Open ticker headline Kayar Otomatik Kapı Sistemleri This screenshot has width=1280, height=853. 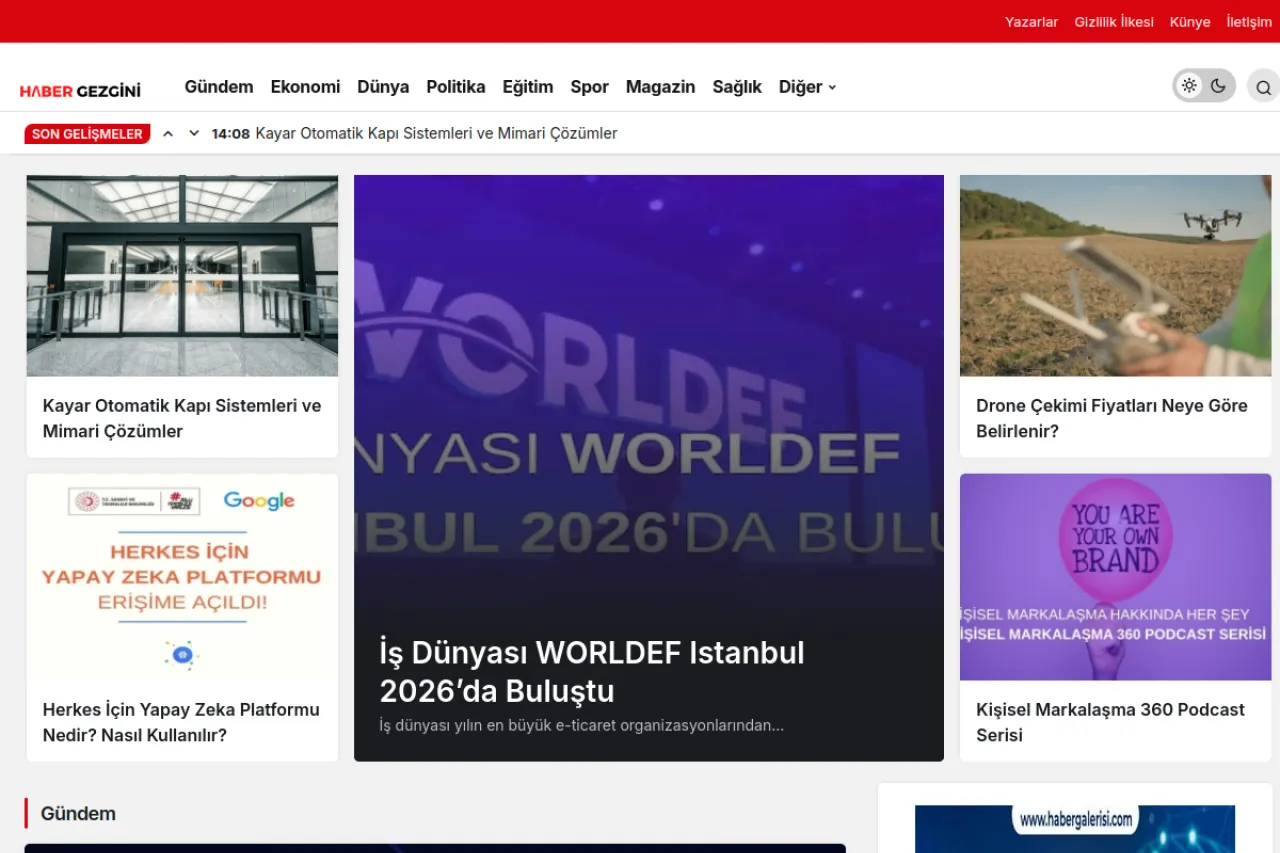[436, 133]
